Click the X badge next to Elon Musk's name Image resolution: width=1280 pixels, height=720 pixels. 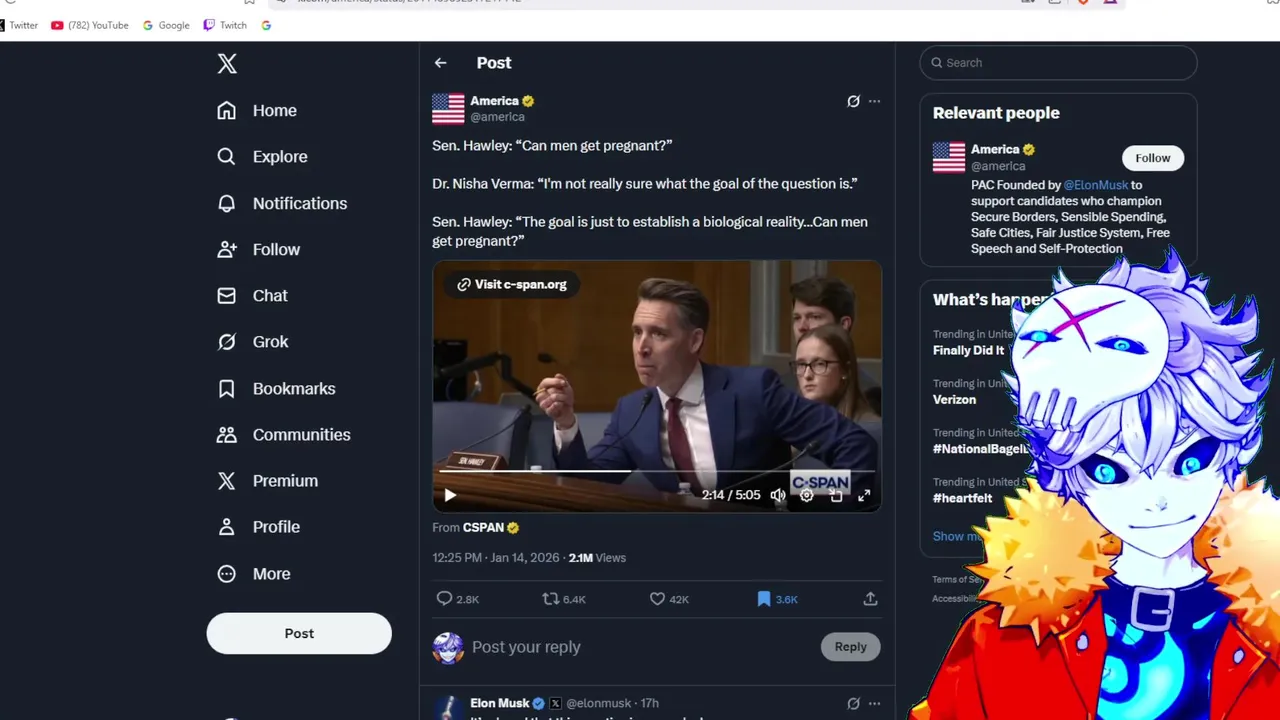point(556,703)
